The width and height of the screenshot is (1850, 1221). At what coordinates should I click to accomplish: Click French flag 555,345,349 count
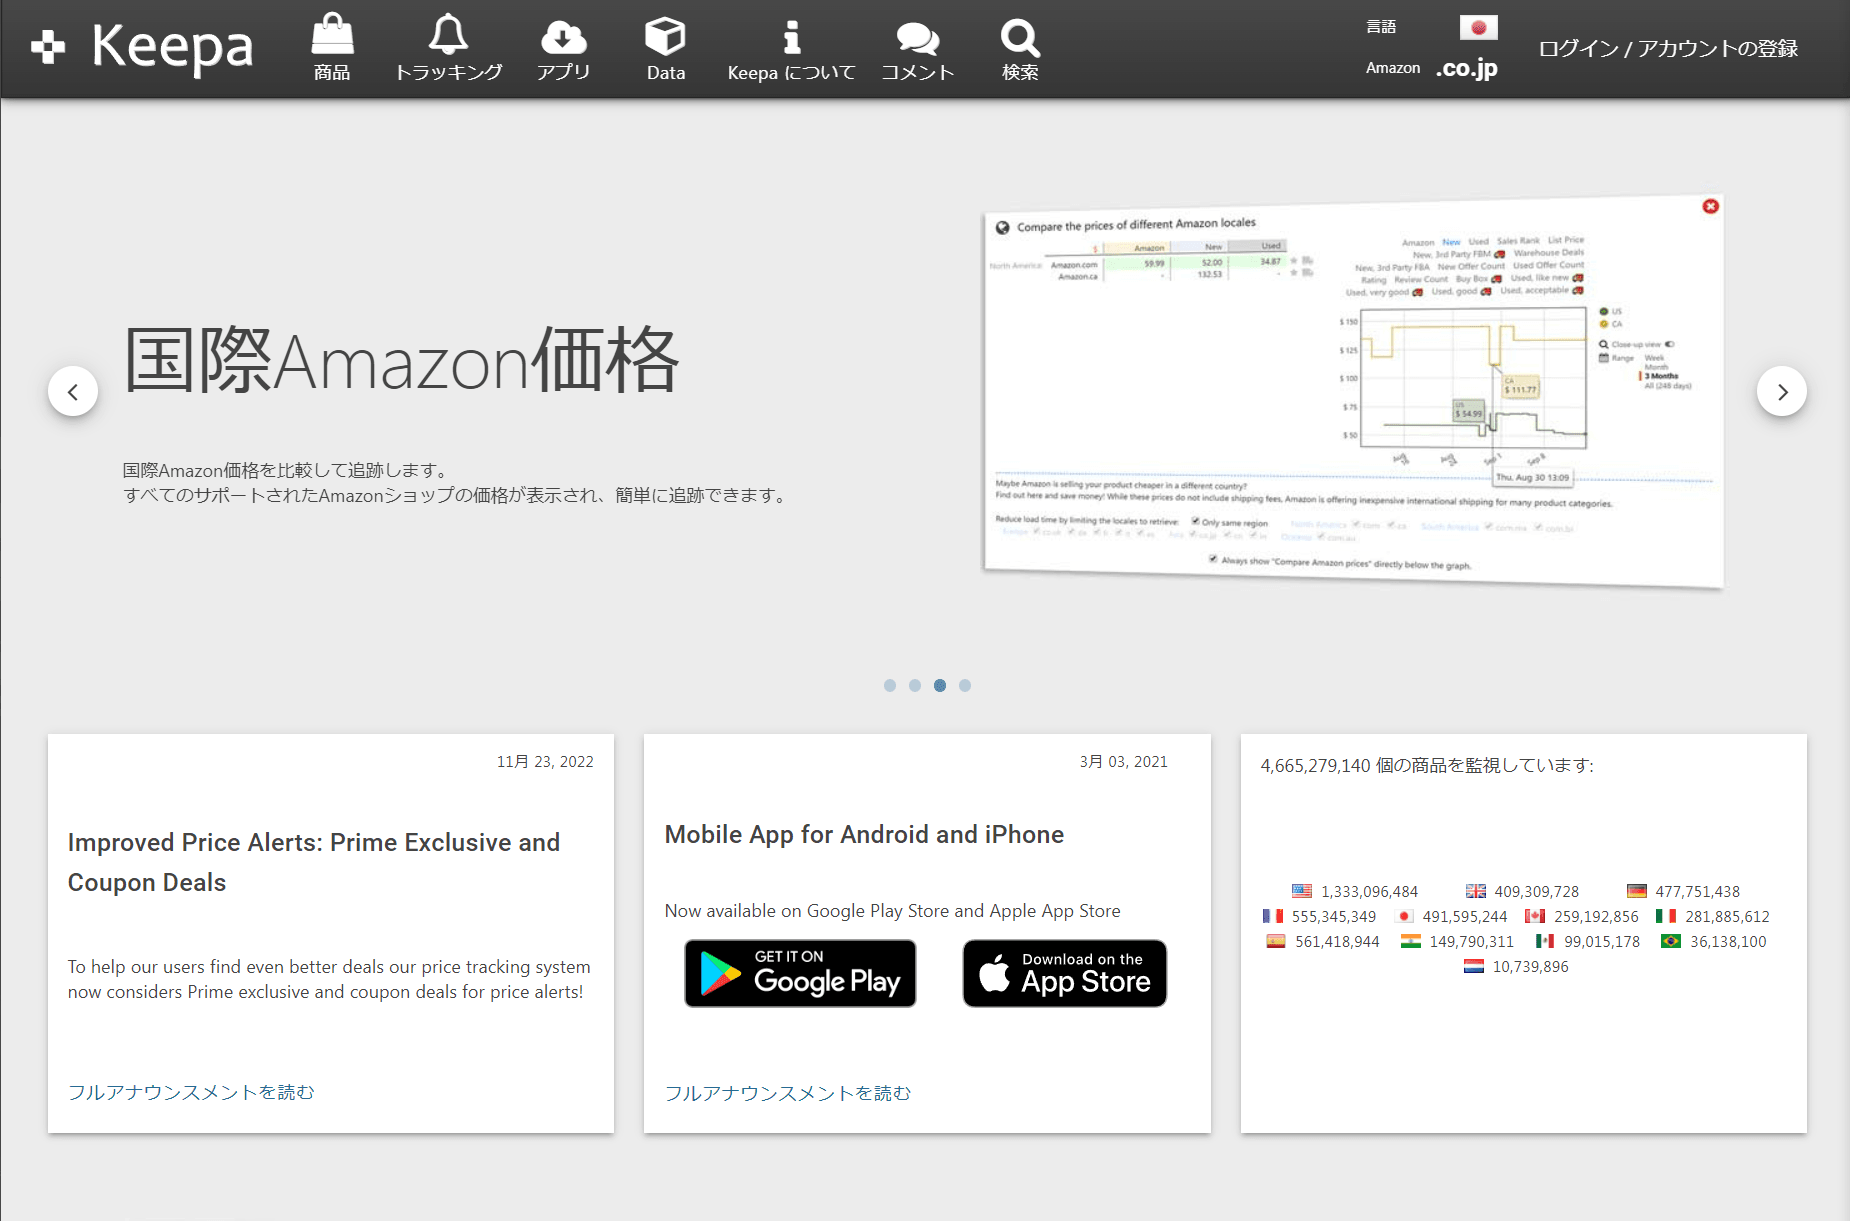(1319, 916)
